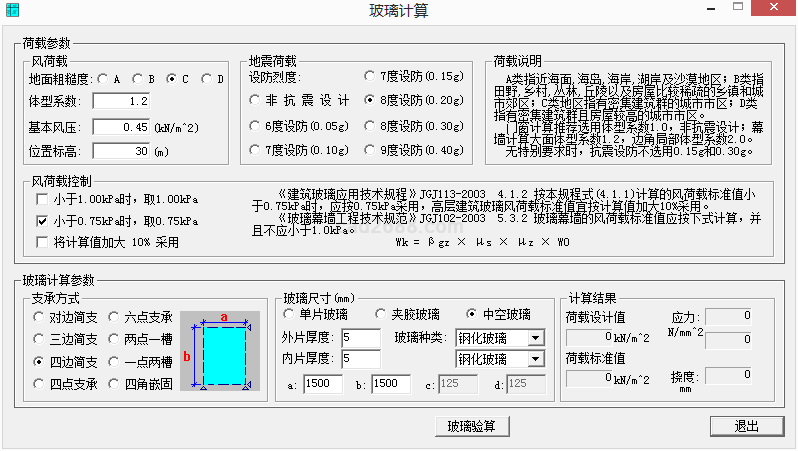
Task: Expand the inner pane glass type dropdown
Action: click(x=536, y=358)
